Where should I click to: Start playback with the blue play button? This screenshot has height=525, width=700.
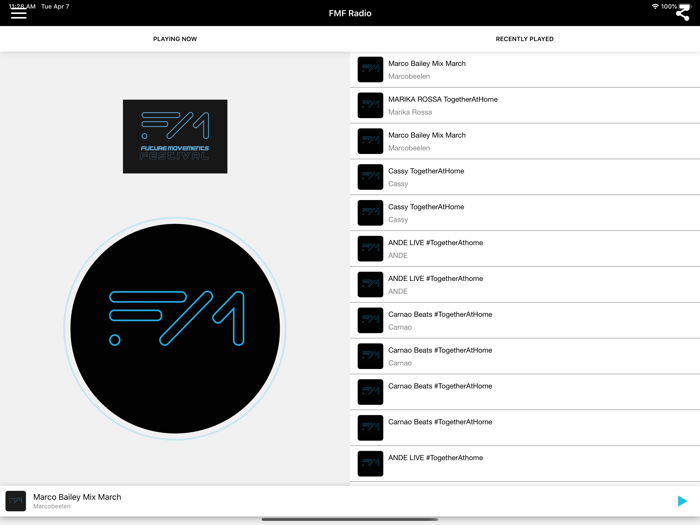pyautogui.click(x=682, y=501)
